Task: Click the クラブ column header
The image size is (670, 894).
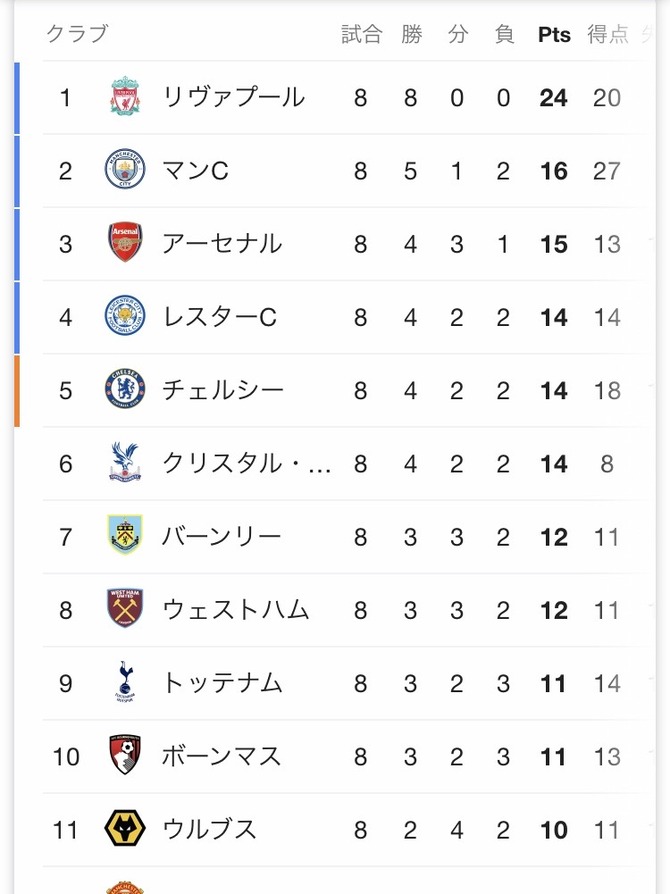Action: [77, 33]
